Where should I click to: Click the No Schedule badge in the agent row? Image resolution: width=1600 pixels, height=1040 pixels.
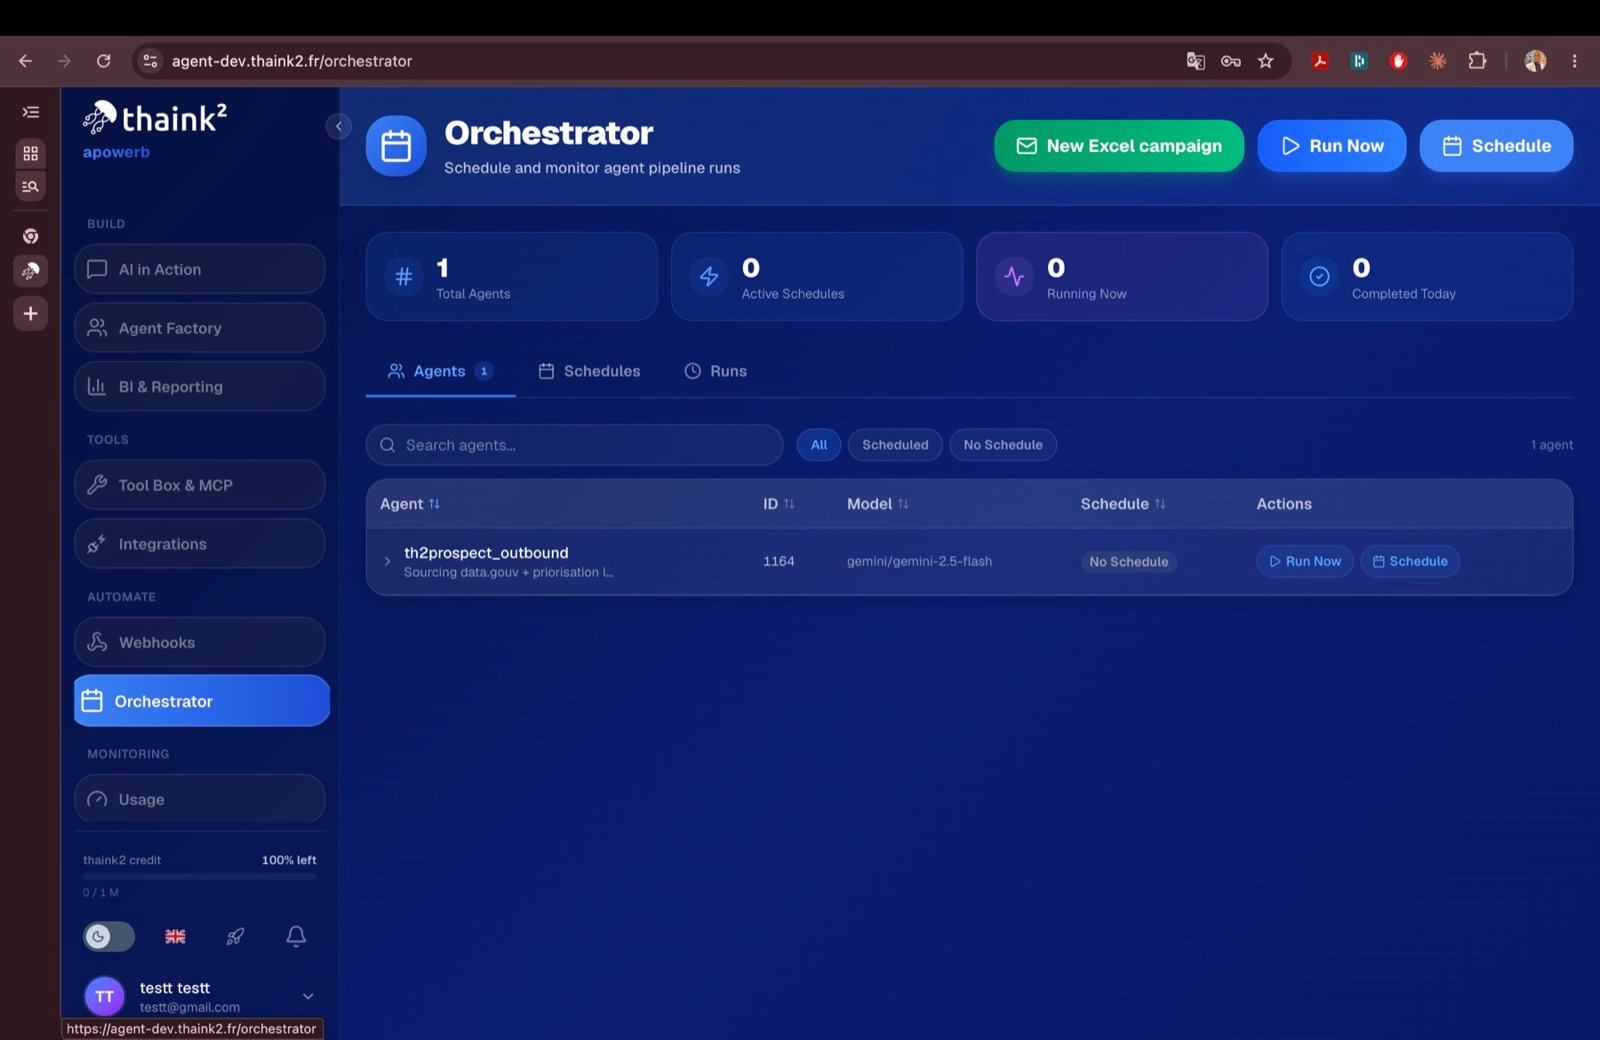(1128, 562)
